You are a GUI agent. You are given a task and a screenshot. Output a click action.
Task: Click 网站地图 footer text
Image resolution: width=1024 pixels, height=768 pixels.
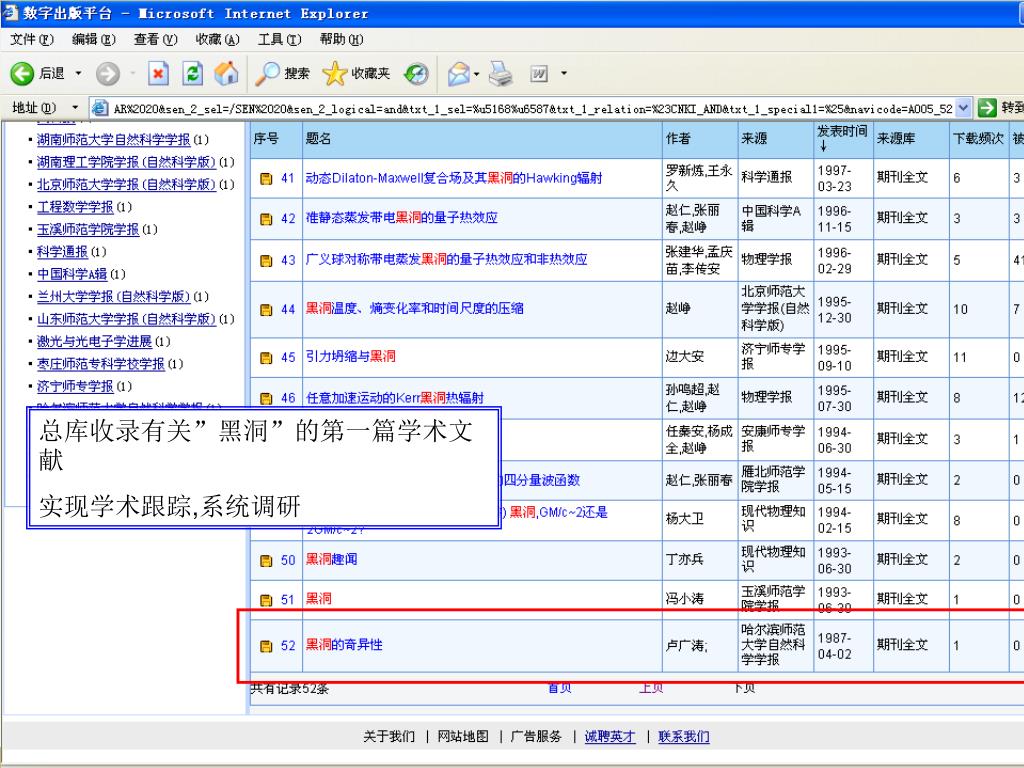point(462,737)
